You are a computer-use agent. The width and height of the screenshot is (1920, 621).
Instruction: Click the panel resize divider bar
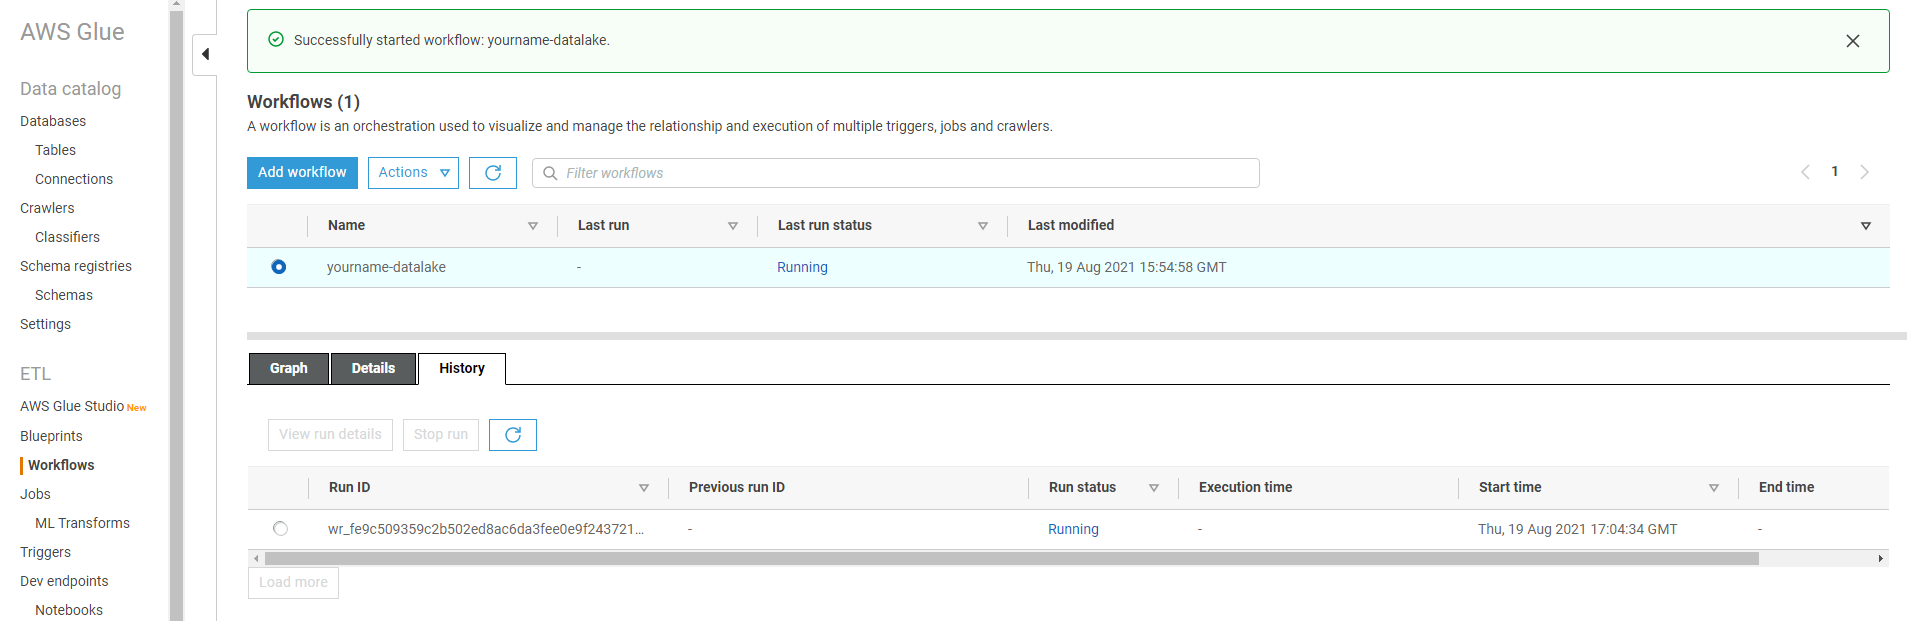tap(1077, 336)
